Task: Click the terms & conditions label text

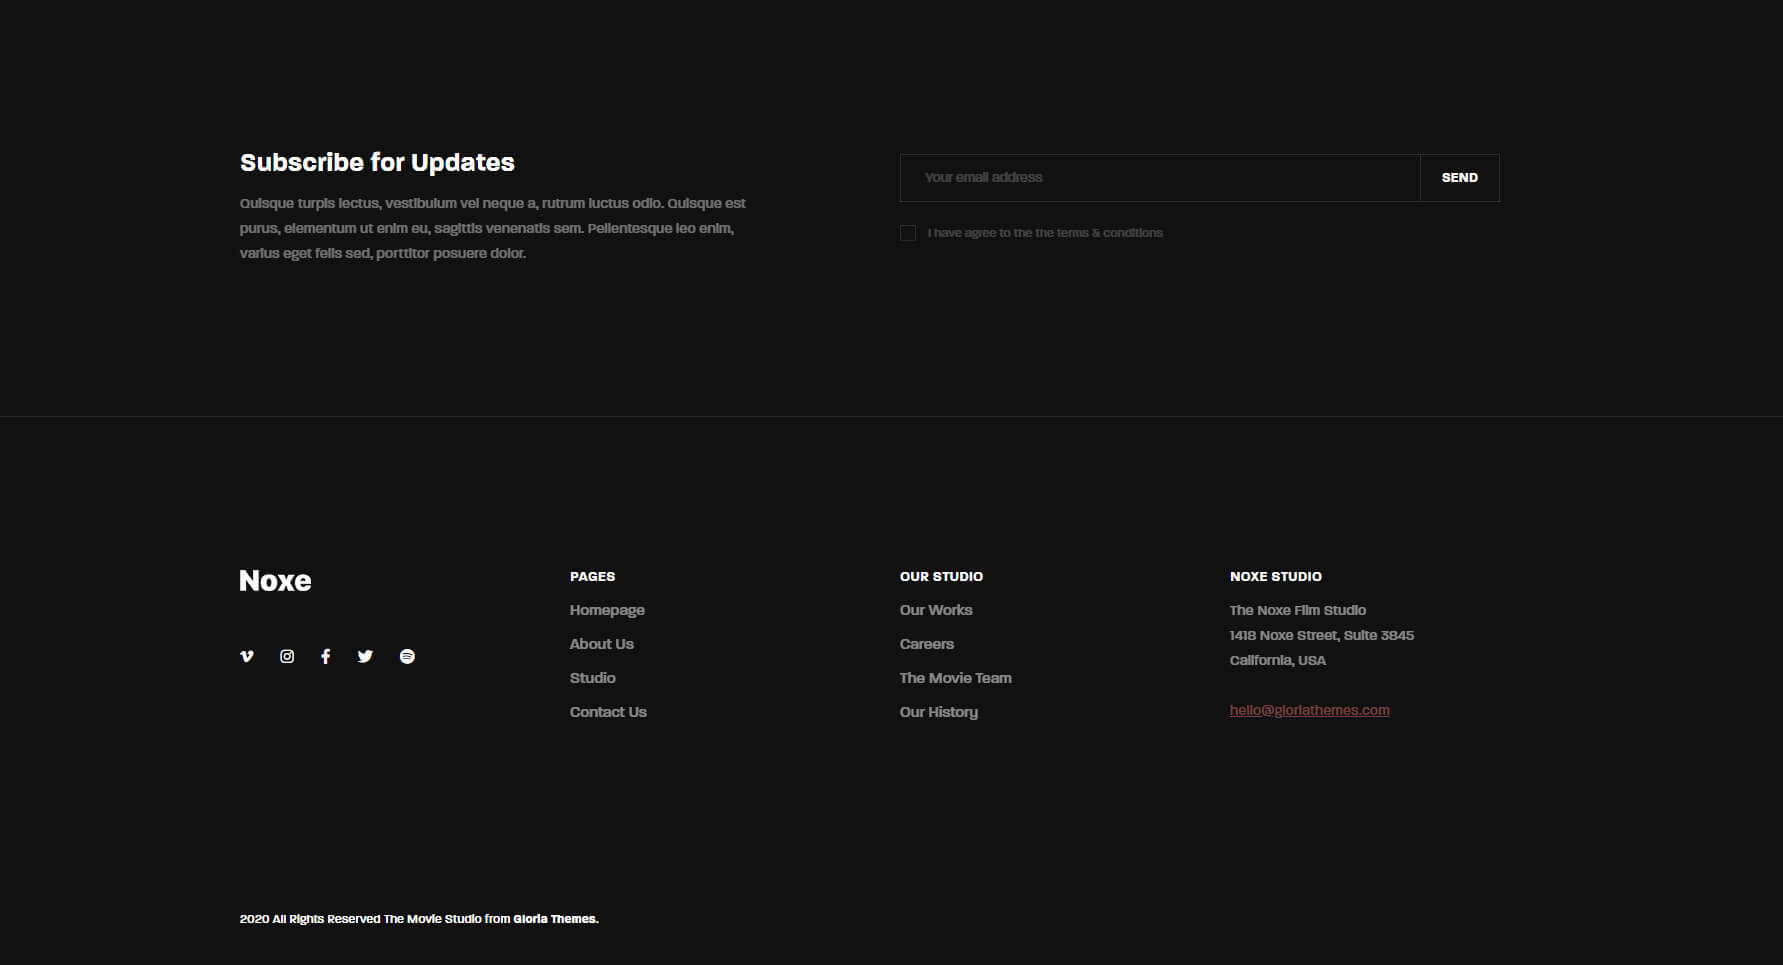Action: pos(1044,233)
